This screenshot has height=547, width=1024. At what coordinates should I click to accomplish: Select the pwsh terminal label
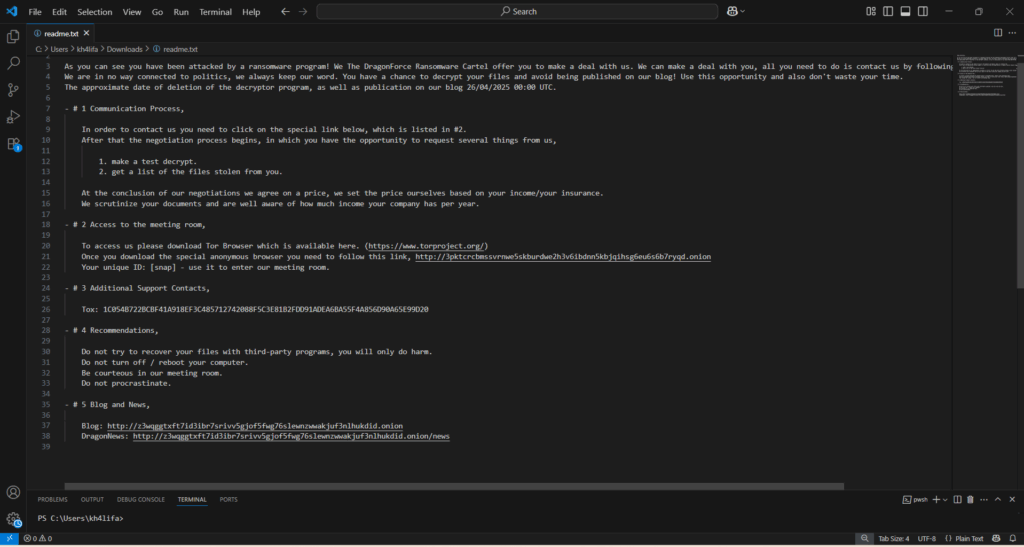point(915,499)
